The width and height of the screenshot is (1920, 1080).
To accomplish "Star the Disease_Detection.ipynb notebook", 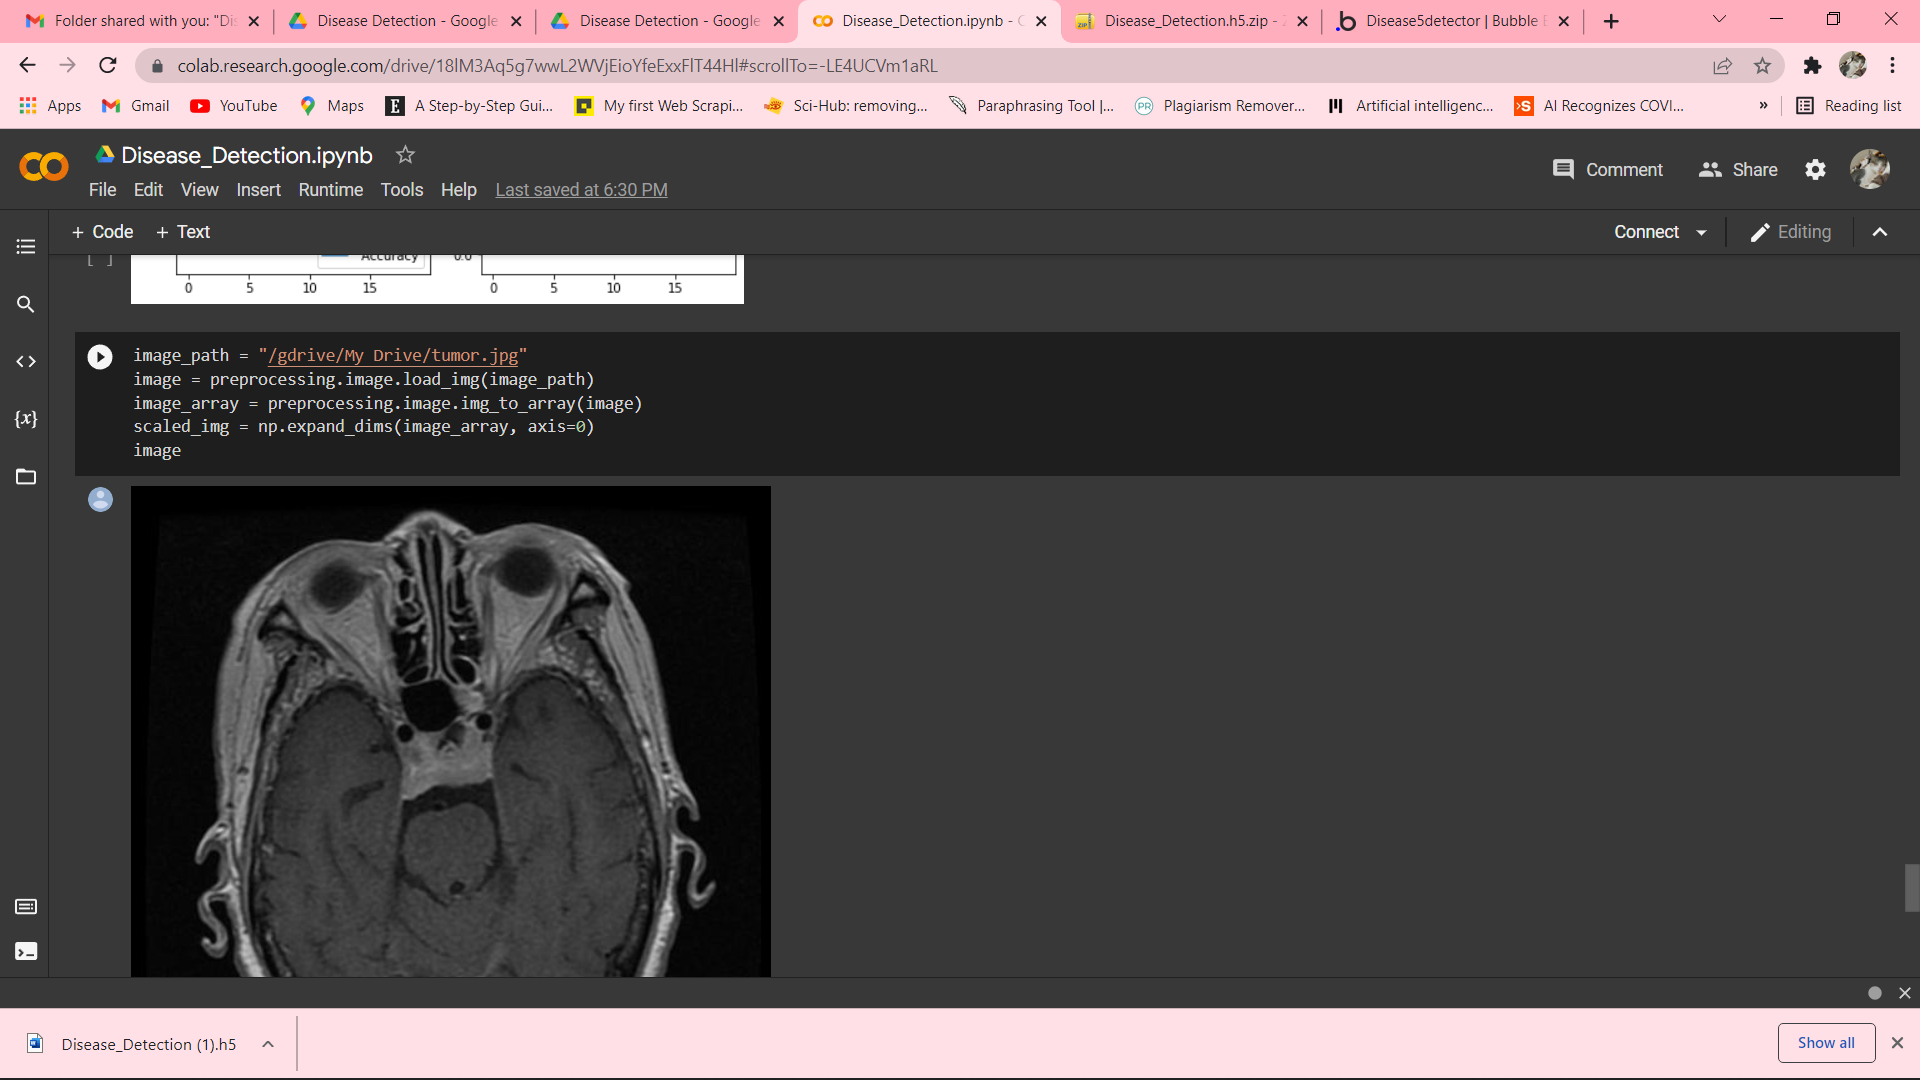I will 405,155.
